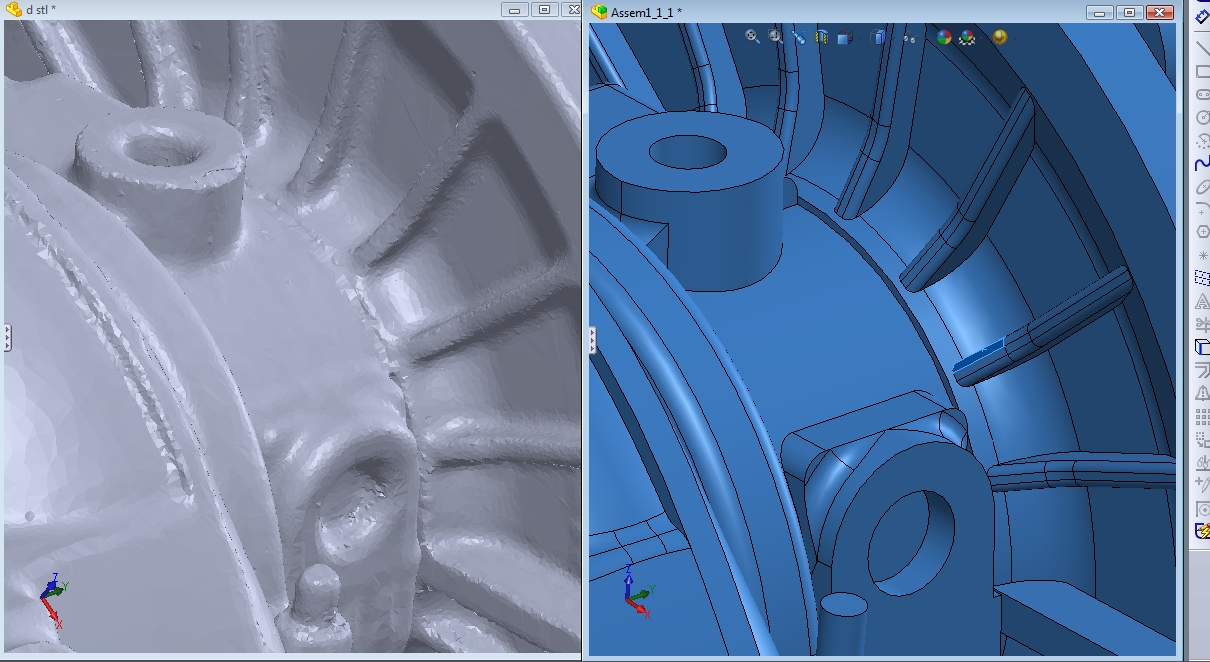Pick the Circle sketch tool
The width and height of the screenshot is (1210, 662).
[x=1202, y=117]
